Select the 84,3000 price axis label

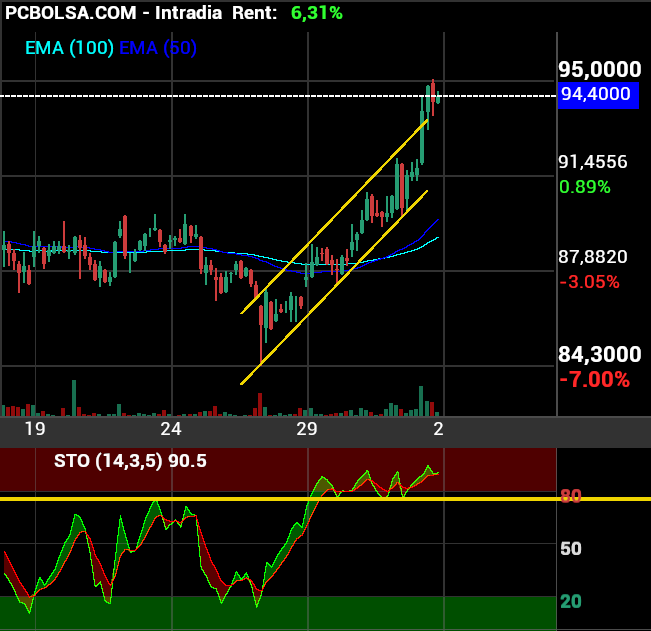click(599, 354)
